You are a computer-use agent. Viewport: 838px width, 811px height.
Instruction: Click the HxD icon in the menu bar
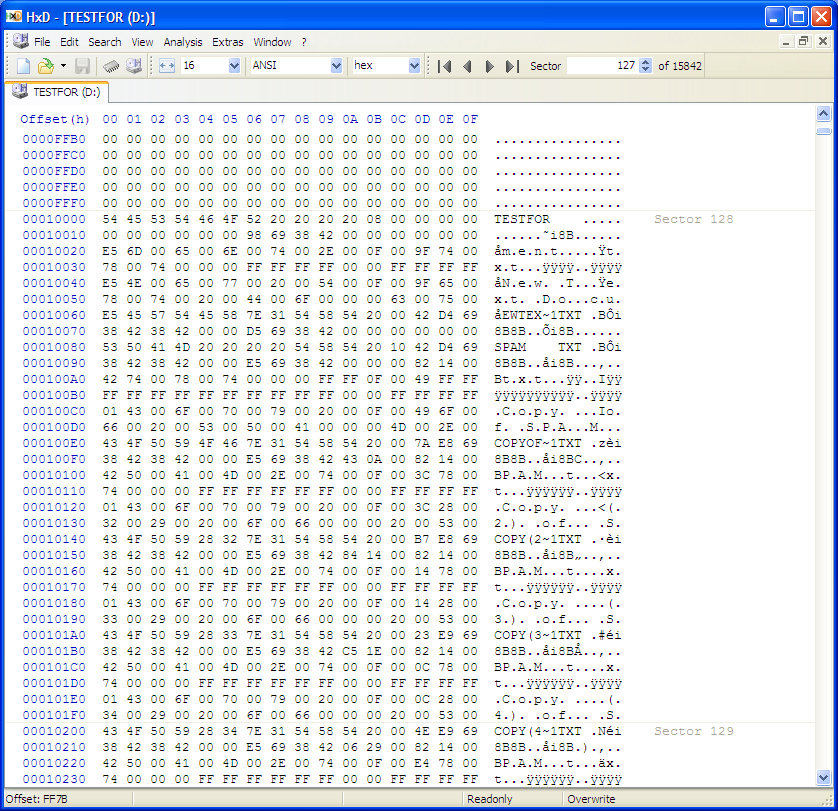pos(21,41)
